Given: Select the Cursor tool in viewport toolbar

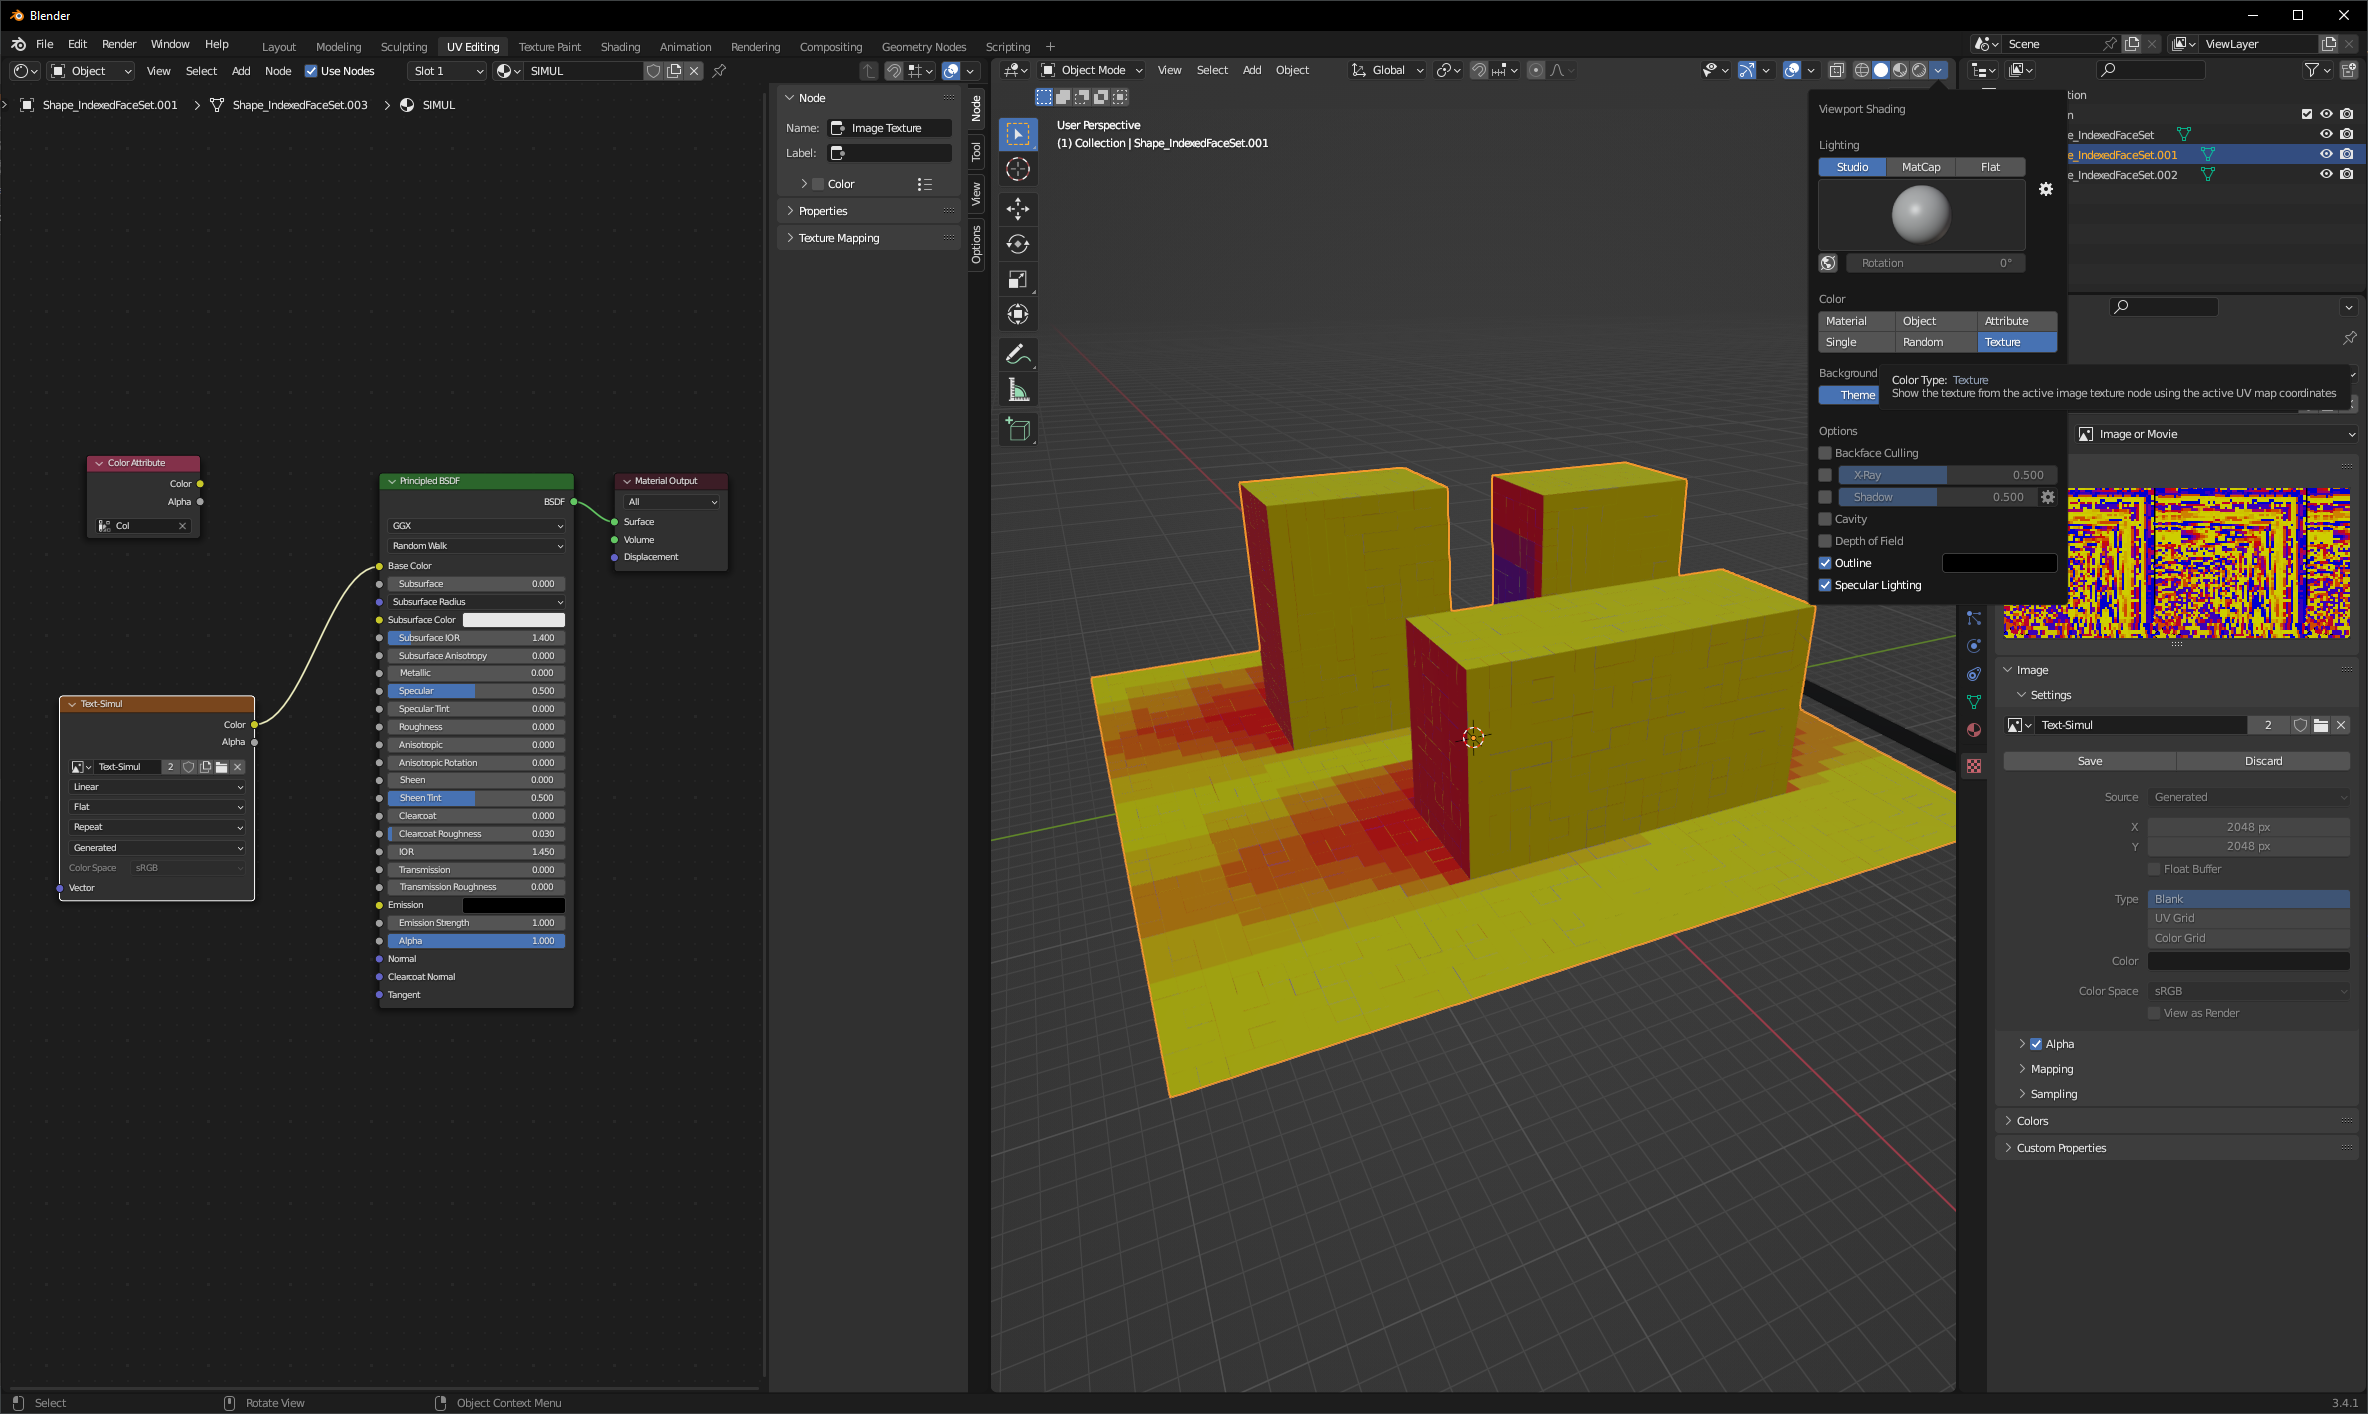Looking at the screenshot, I should pyautogui.click(x=1018, y=169).
